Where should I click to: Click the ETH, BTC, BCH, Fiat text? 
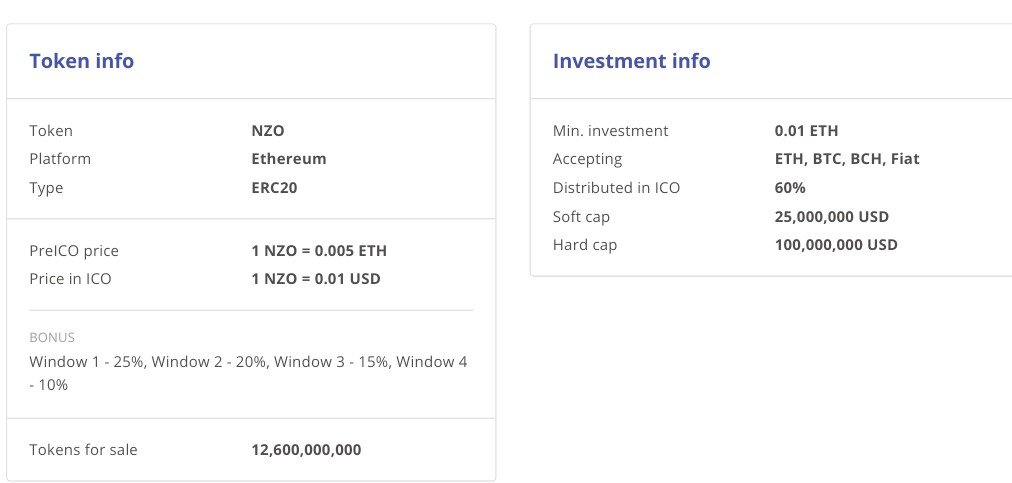coord(847,159)
